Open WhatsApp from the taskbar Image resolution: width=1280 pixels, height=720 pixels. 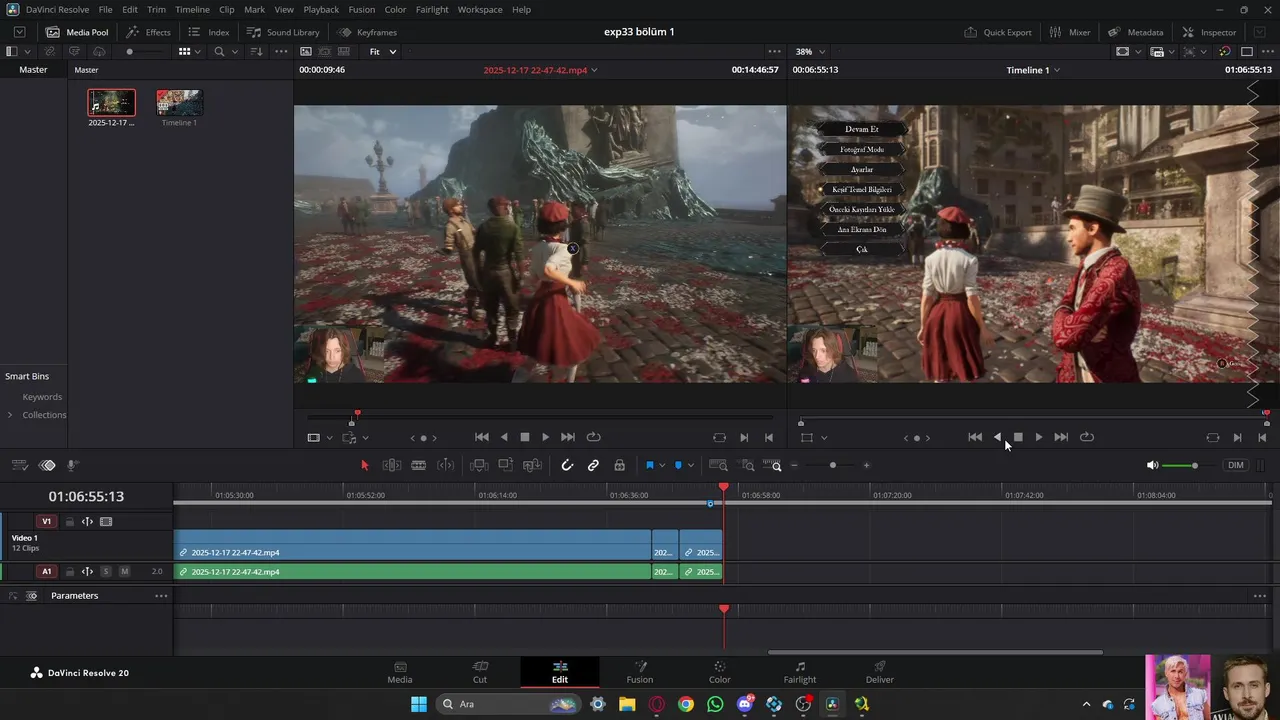point(715,704)
